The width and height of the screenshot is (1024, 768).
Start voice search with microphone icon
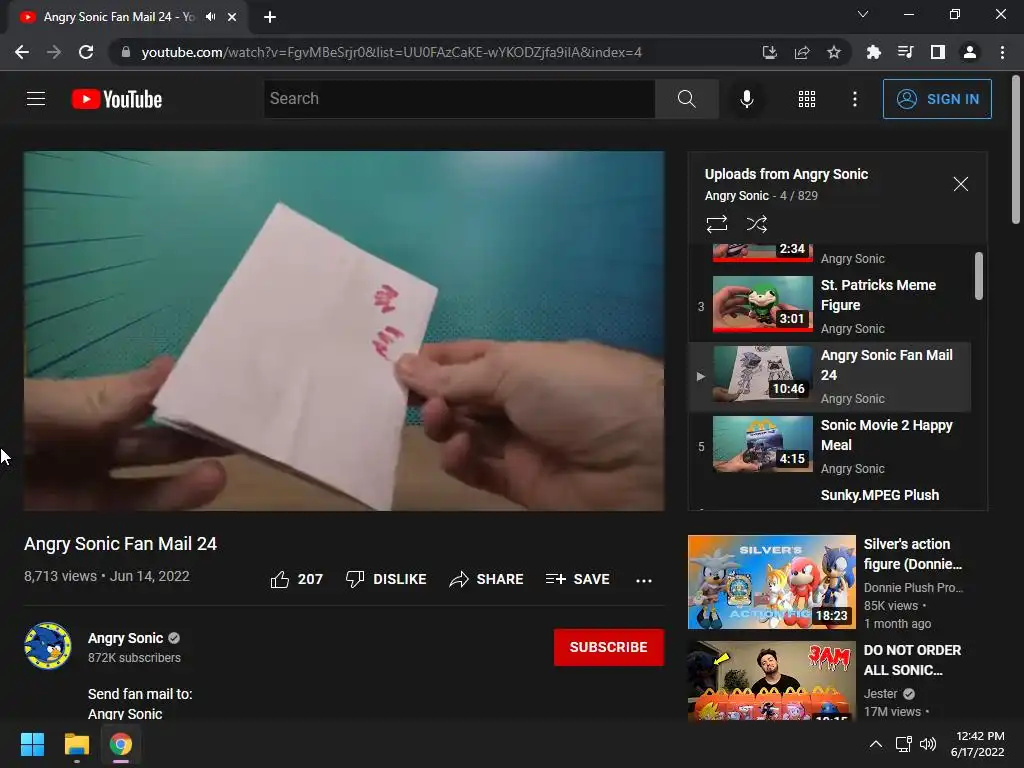(746, 99)
